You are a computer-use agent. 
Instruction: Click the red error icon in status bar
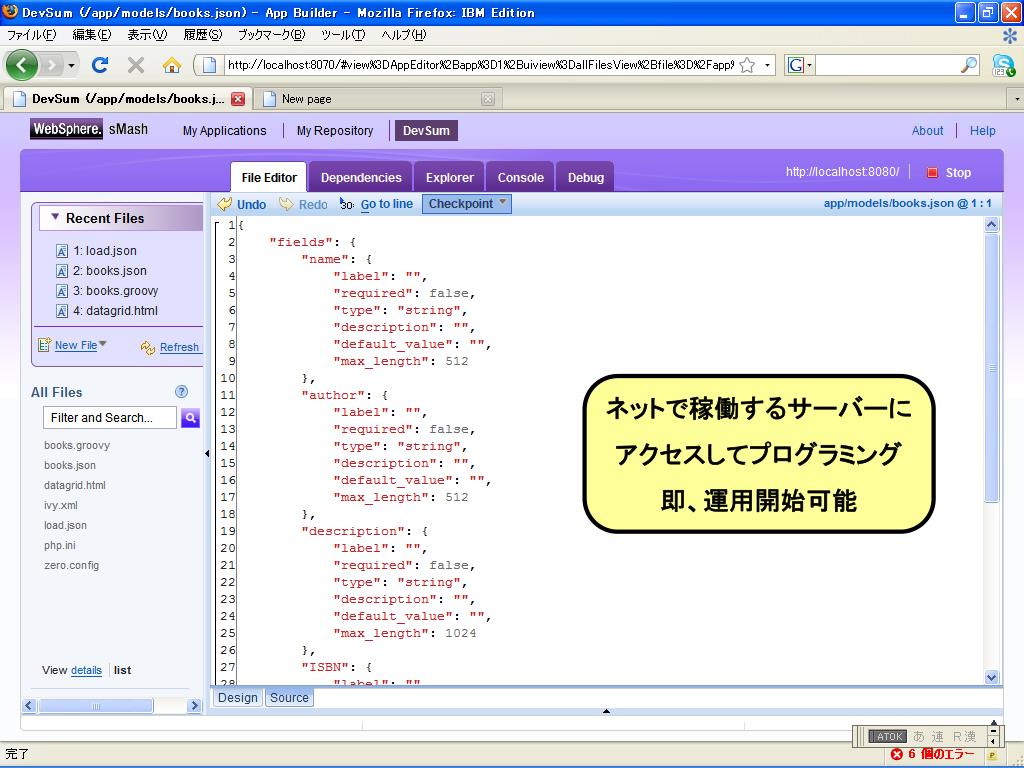point(897,754)
